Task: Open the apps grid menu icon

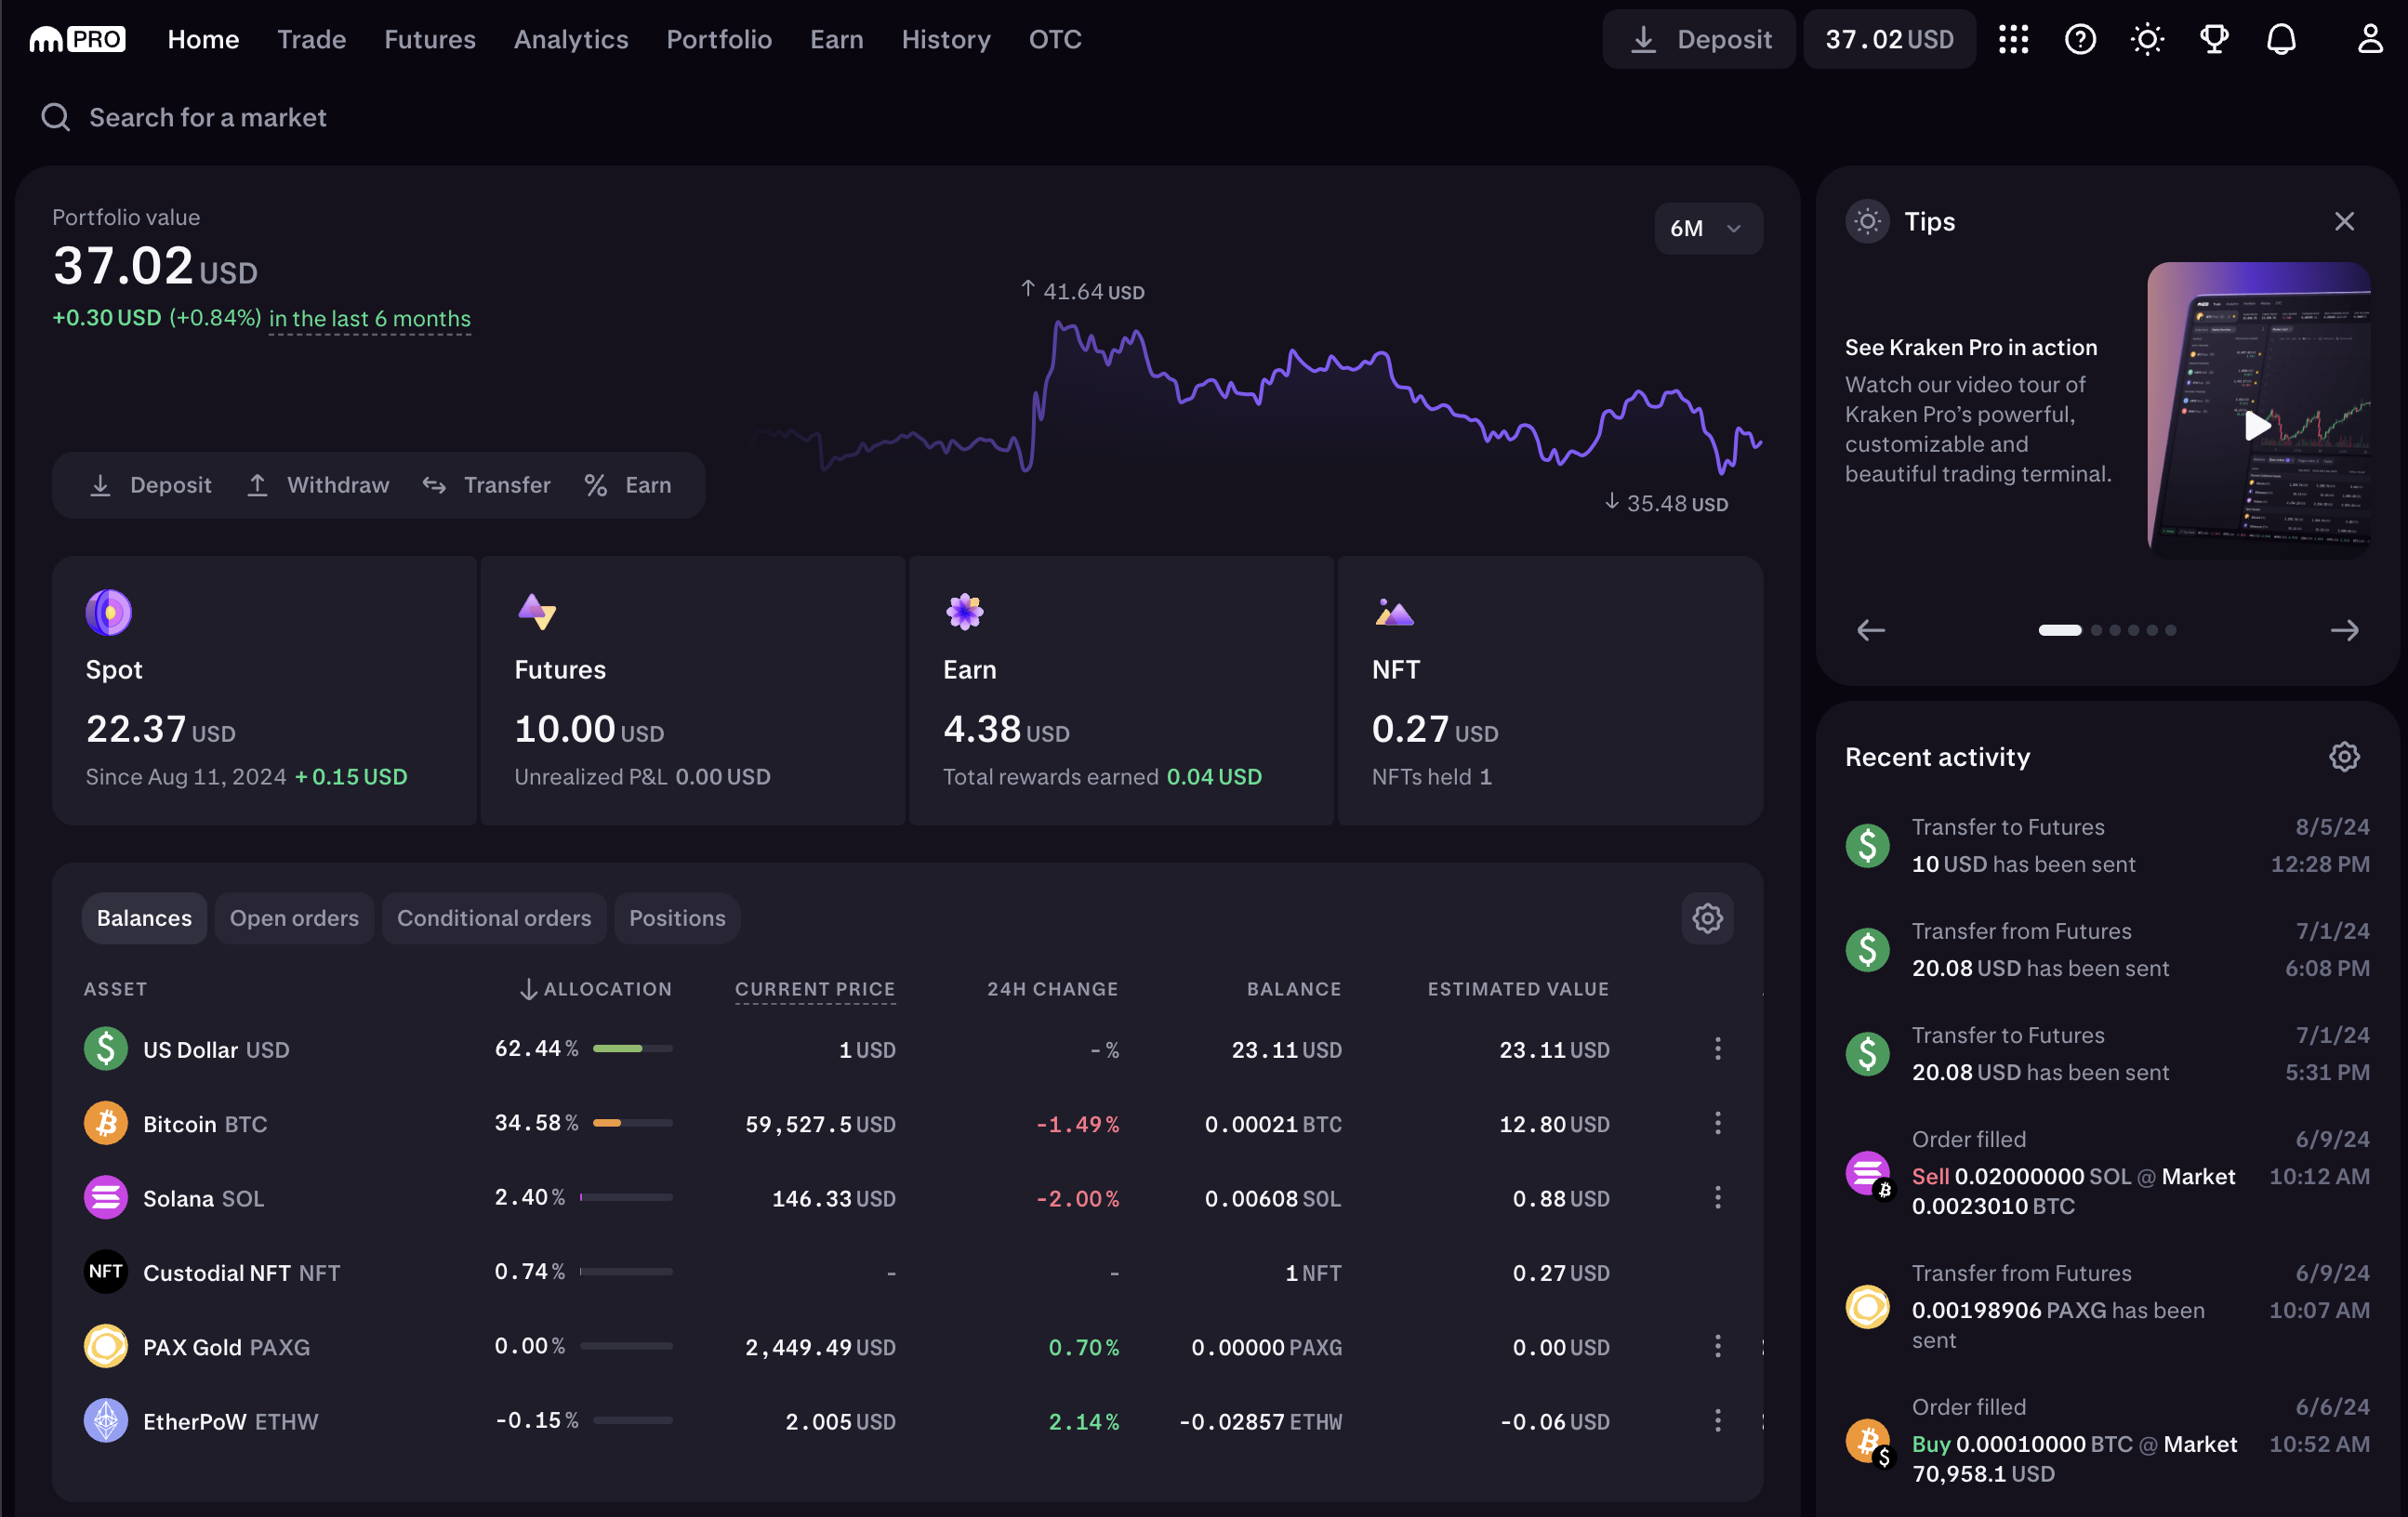Action: (x=2013, y=39)
